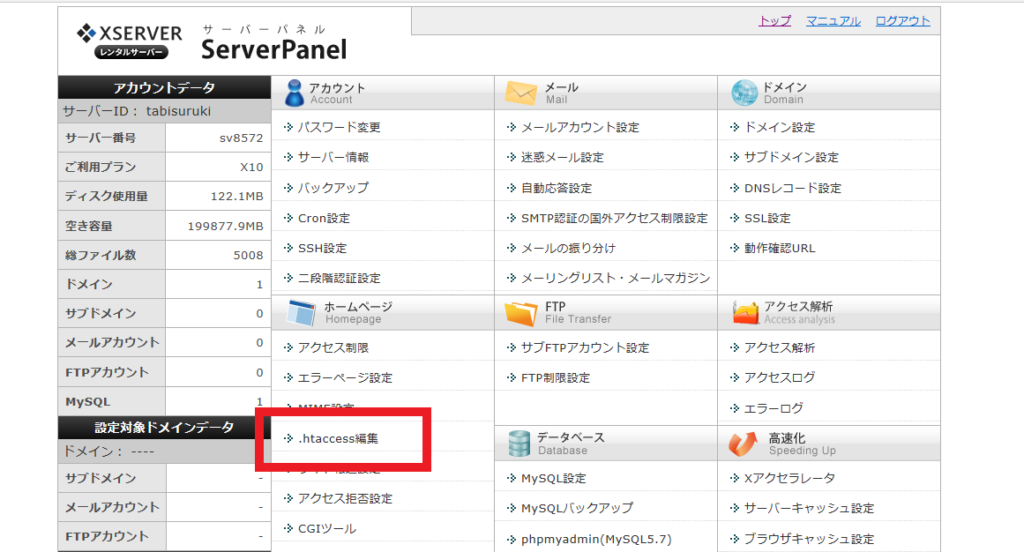Open MySQLバックアップ
Viewport: 1024px width, 552px height.
click(x=577, y=508)
